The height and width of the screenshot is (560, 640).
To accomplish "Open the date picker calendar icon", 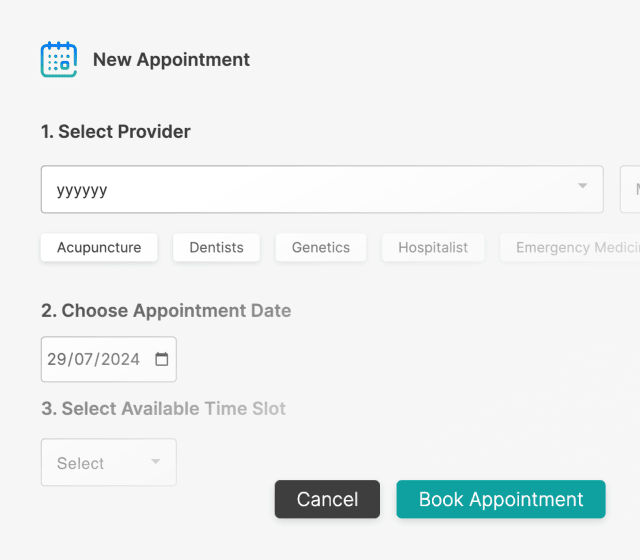I will pos(162,359).
